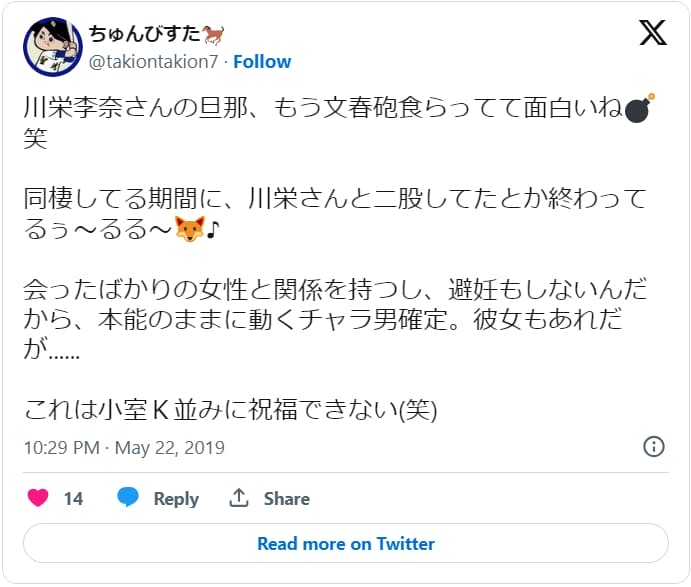This screenshot has height=587, width=691.
Task: Click the blue reply speech bubble icon
Action: (128, 497)
